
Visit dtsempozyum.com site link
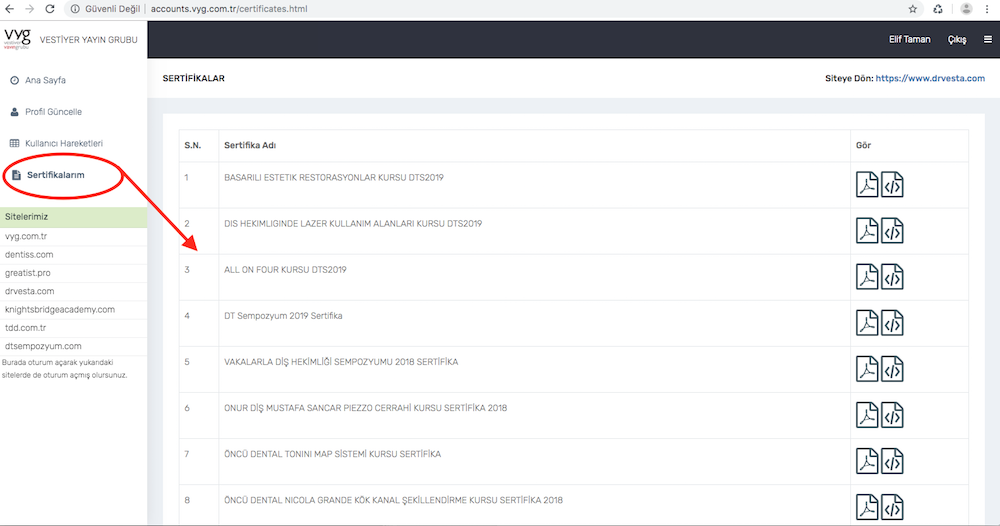(43, 346)
